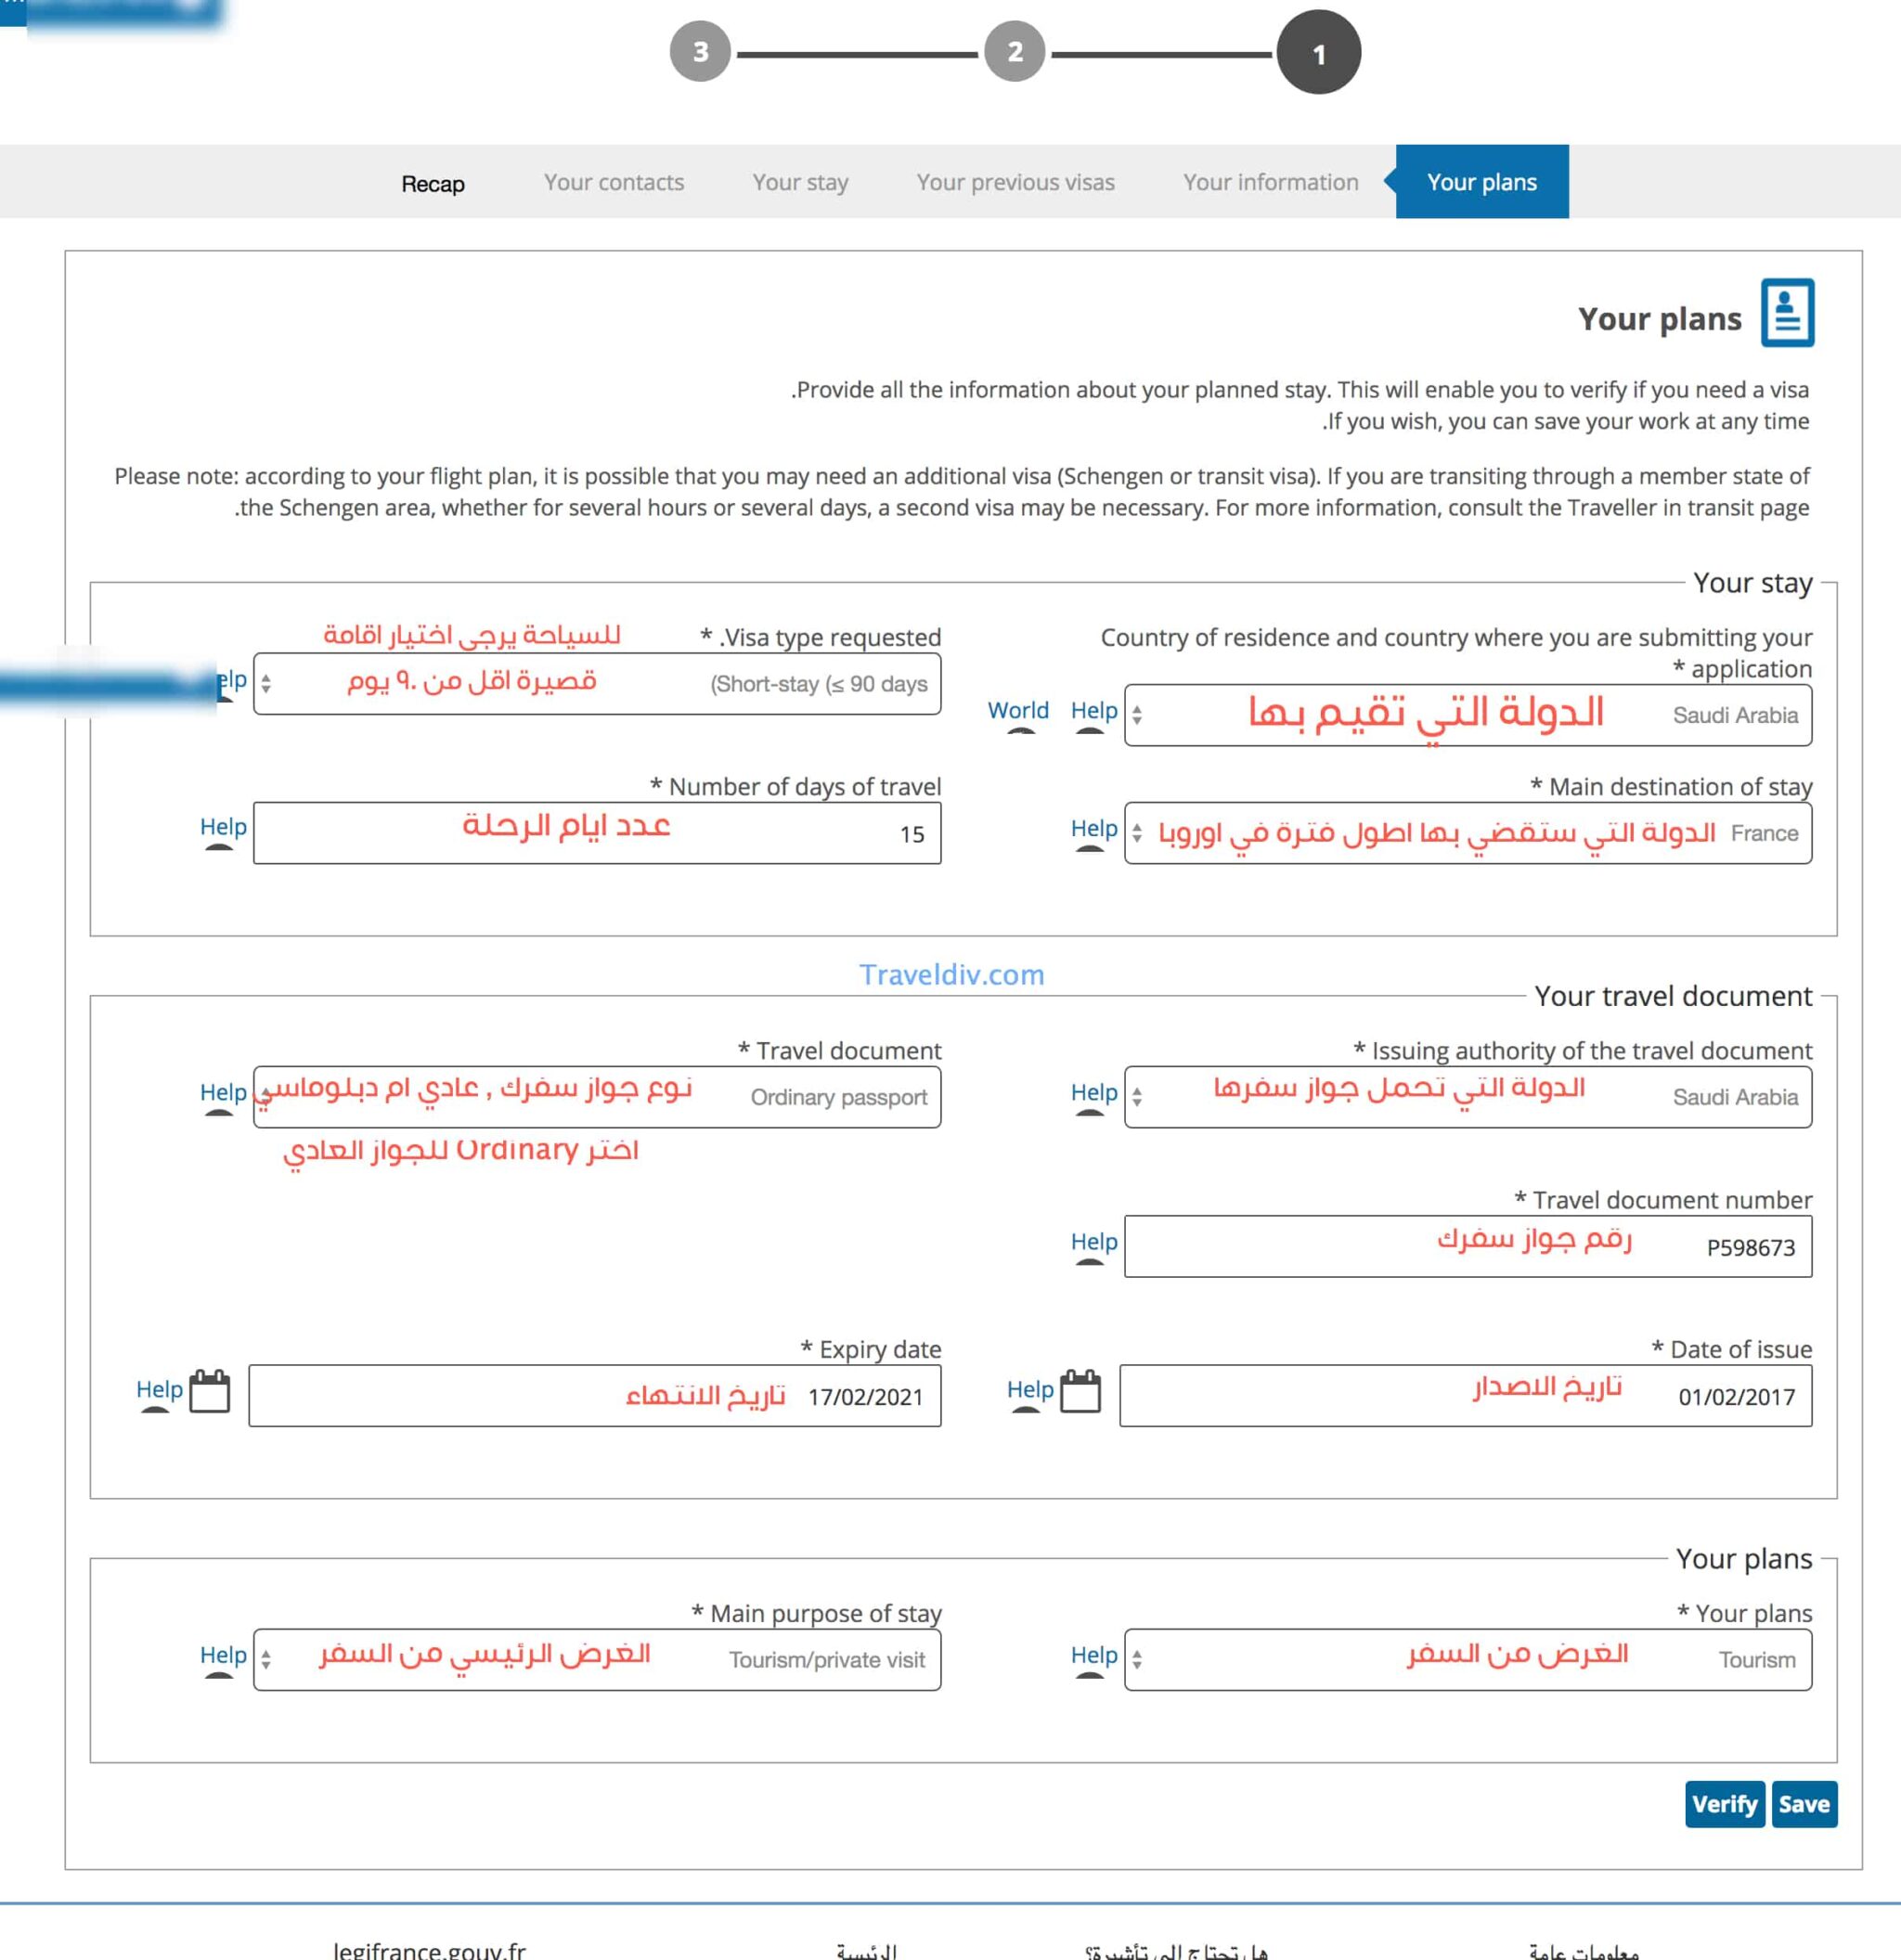1901x1960 pixels.
Task: Open Your plans Tourism dropdown
Action: (1468, 1660)
